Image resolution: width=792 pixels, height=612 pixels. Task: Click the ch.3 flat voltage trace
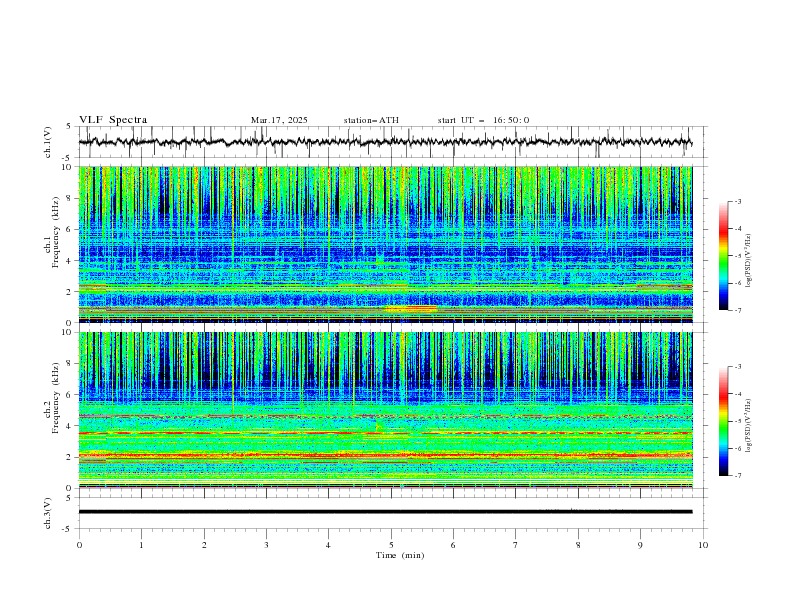385,512
